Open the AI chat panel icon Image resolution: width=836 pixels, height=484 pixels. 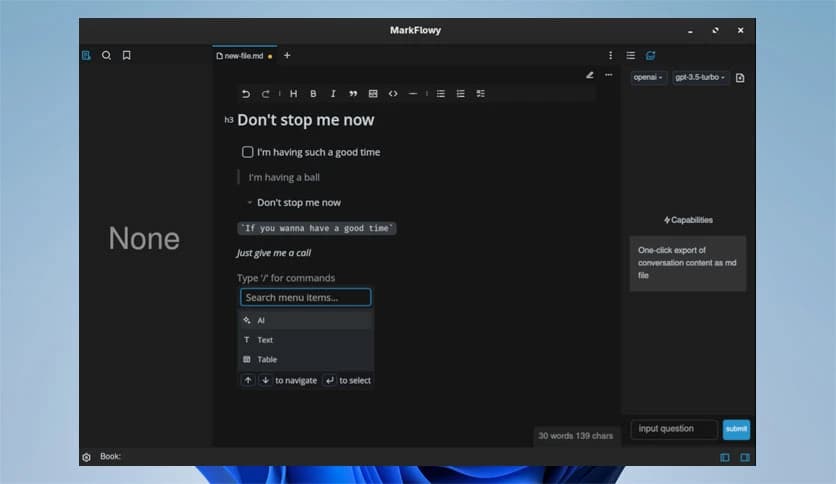point(650,55)
